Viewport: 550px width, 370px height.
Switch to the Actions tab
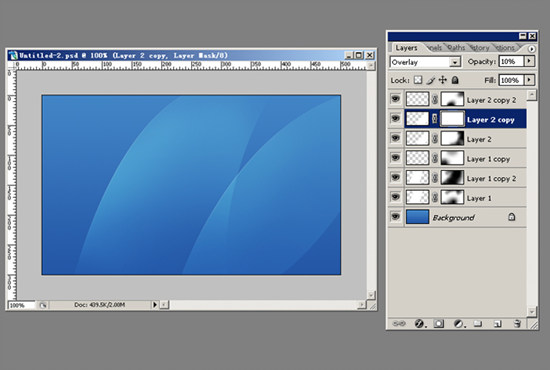click(x=504, y=48)
